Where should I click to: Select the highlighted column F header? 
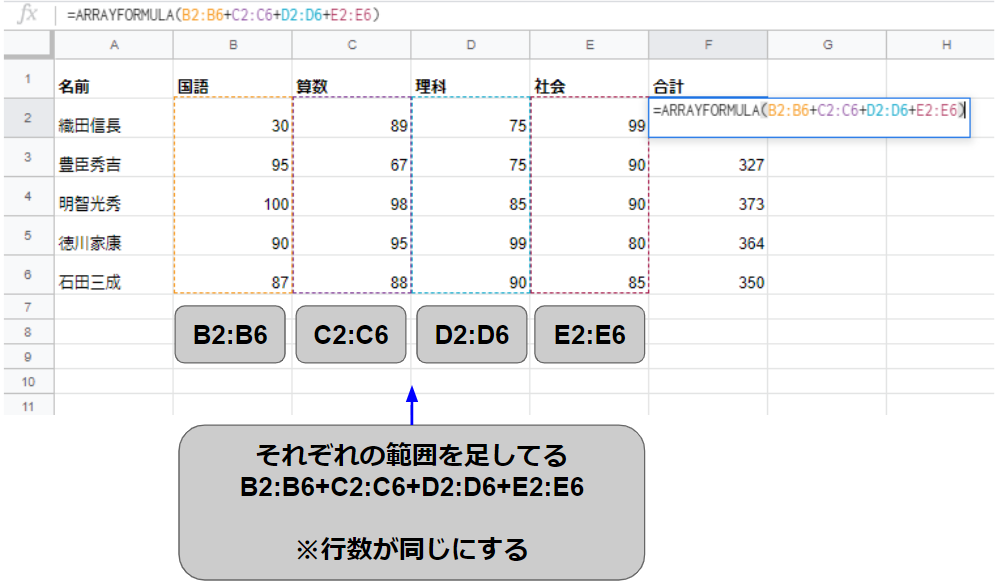[708, 45]
